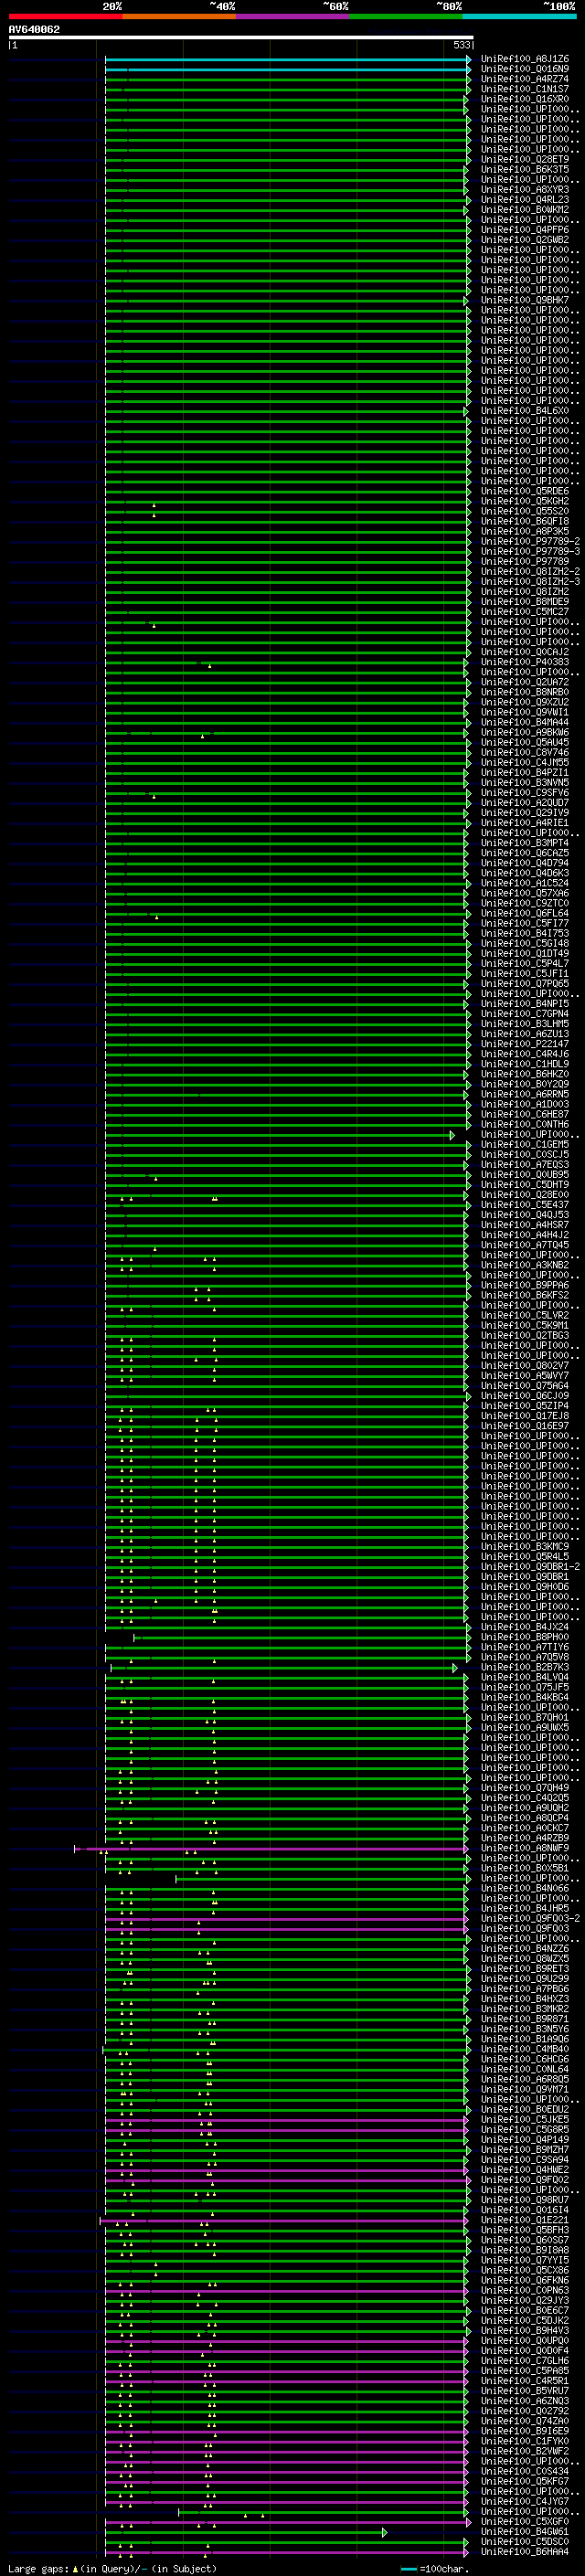Select label UniRef100_Q9FQ03-2
The height and width of the screenshot is (2576, 585).
coord(530,1918)
